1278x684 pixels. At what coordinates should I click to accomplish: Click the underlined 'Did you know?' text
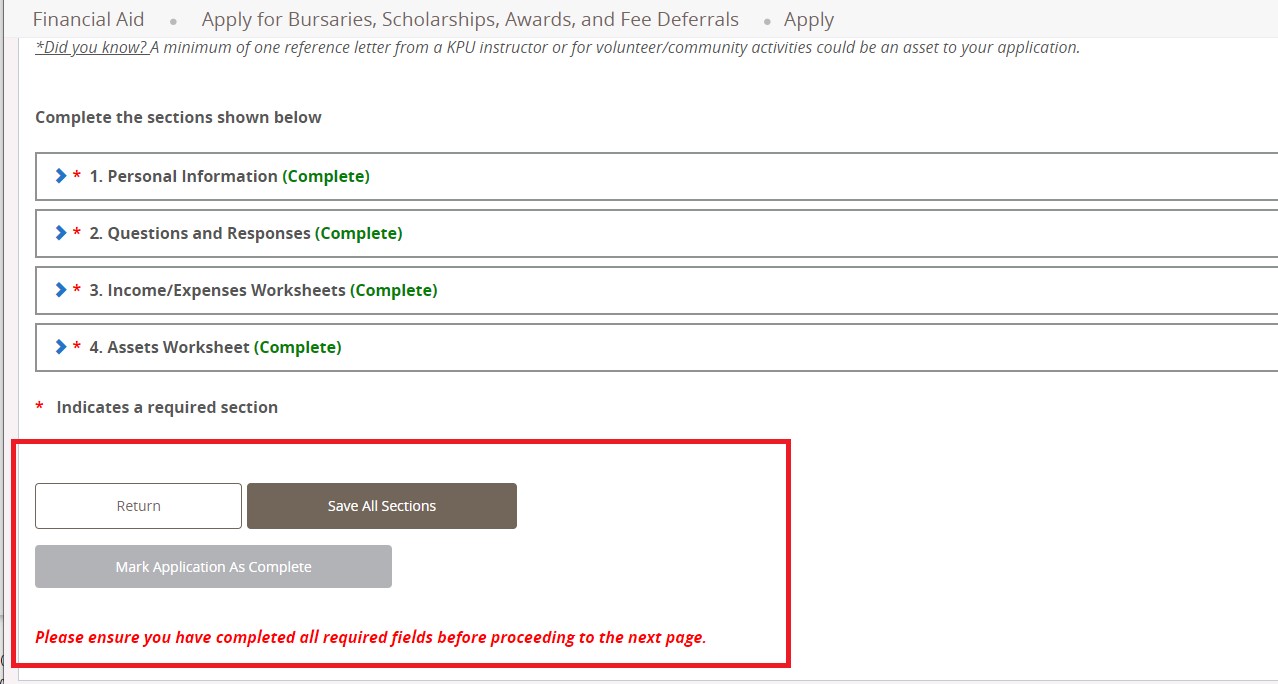[x=91, y=48]
